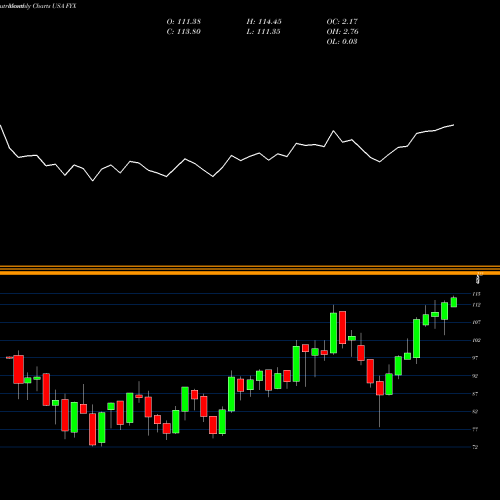This screenshot has height=500, width=500.
Task: Click the OC: 2.17 reading
Action: [342, 22]
